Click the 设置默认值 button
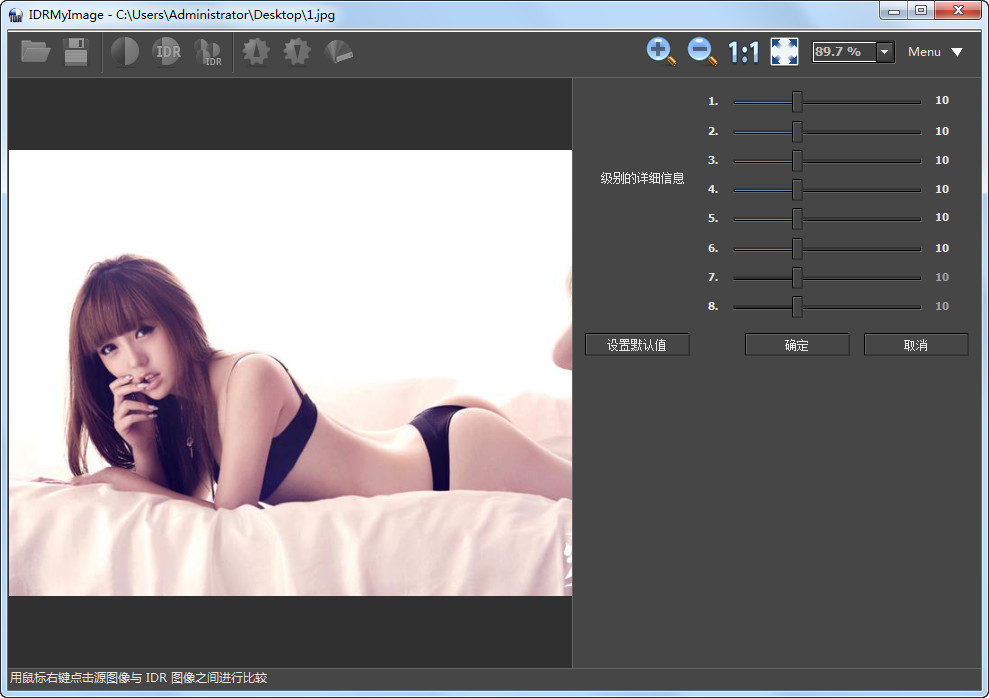 pos(637,345)
